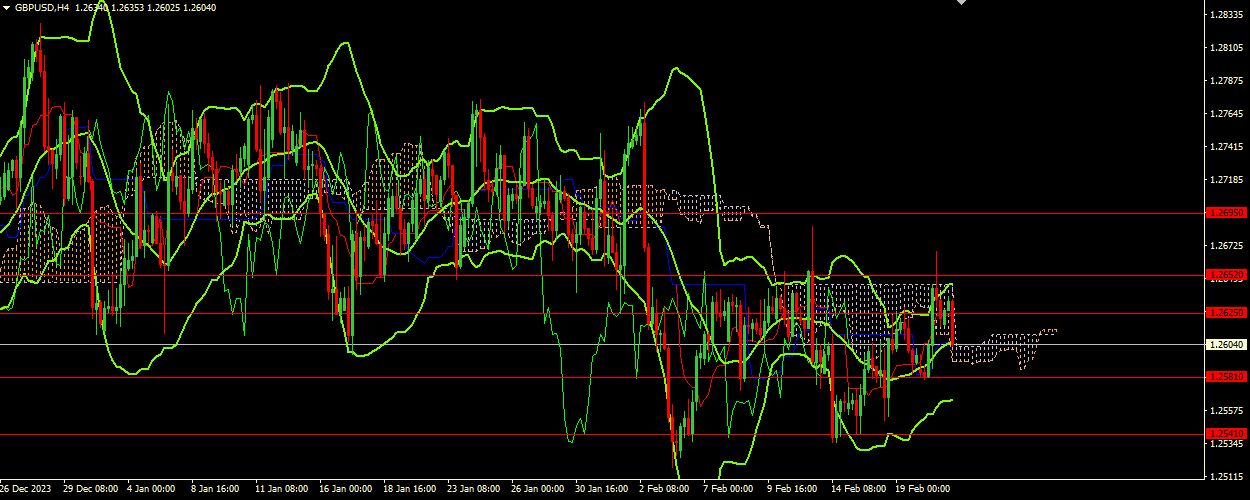Select the red 1.25810 price level label
This screenshot has width=1250, height=500.
(1226, 377)
